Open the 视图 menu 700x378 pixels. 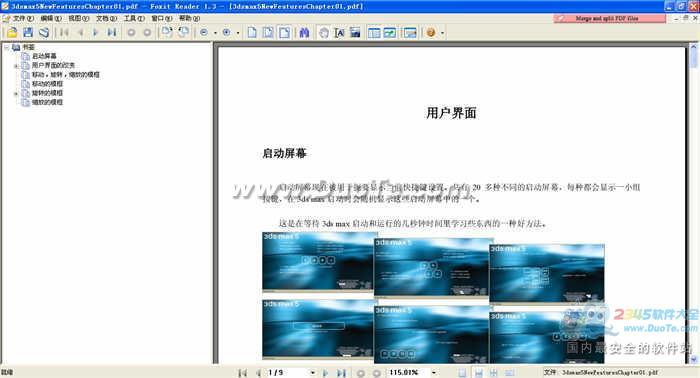click(x=79, y=18)
